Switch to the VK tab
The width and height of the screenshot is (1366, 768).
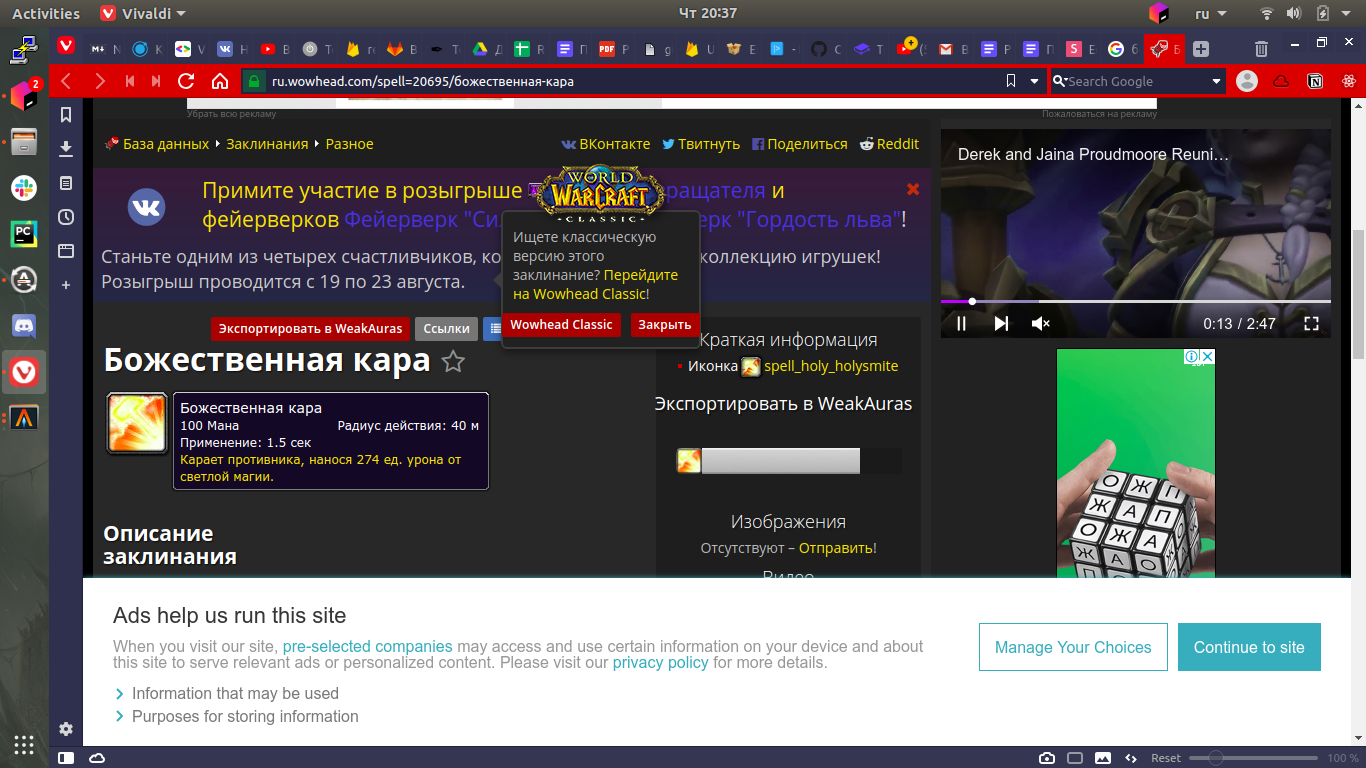coord(230,48)
